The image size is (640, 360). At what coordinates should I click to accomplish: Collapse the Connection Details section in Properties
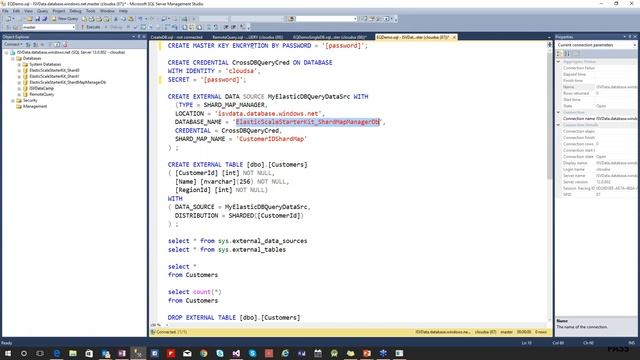click(559, 125)
